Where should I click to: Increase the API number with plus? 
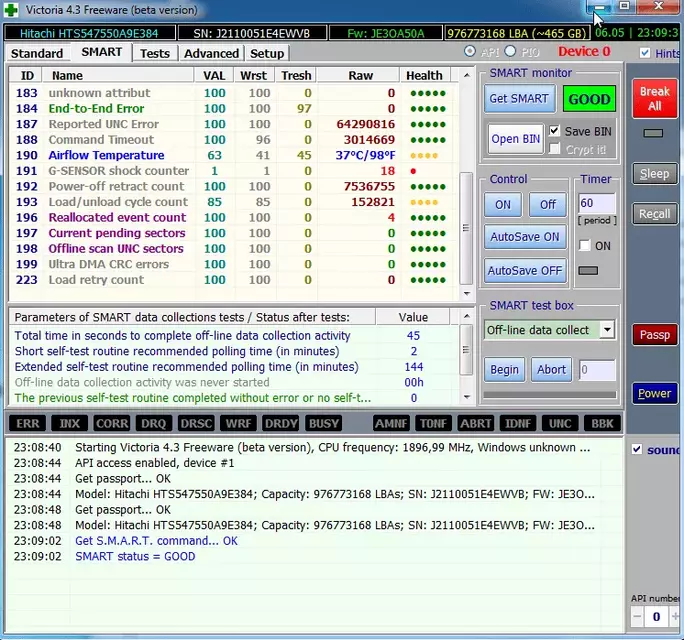pos(675,616)
